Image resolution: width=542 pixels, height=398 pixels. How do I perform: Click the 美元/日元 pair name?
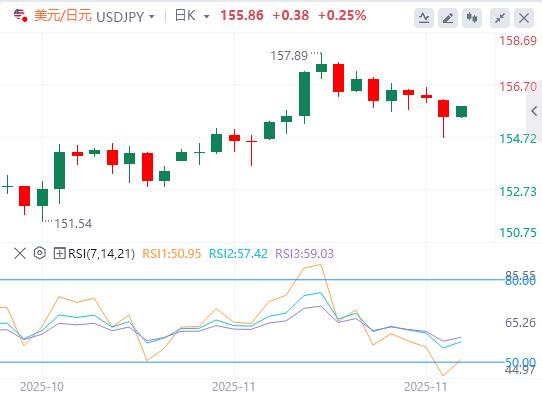[63, 16]
